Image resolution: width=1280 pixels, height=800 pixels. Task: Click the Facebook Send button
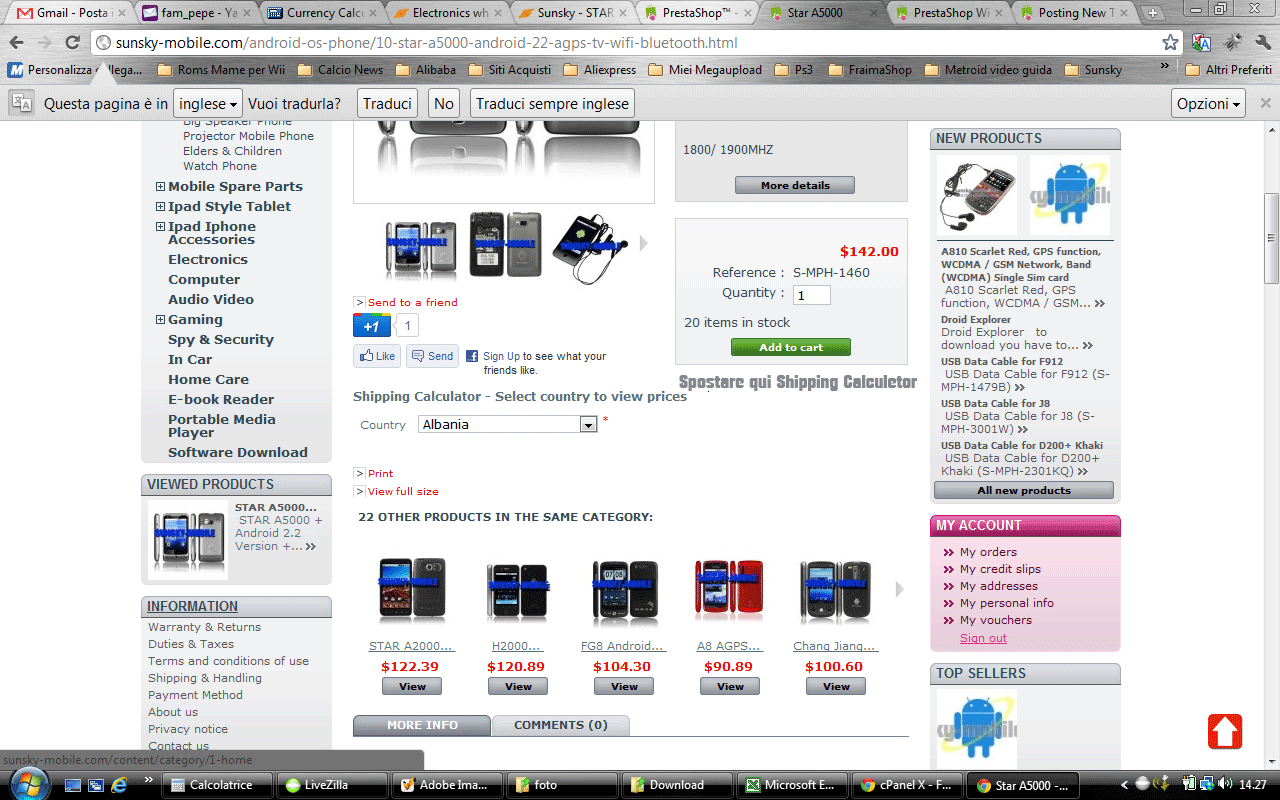pyautogui.click(x=432, y=356)
